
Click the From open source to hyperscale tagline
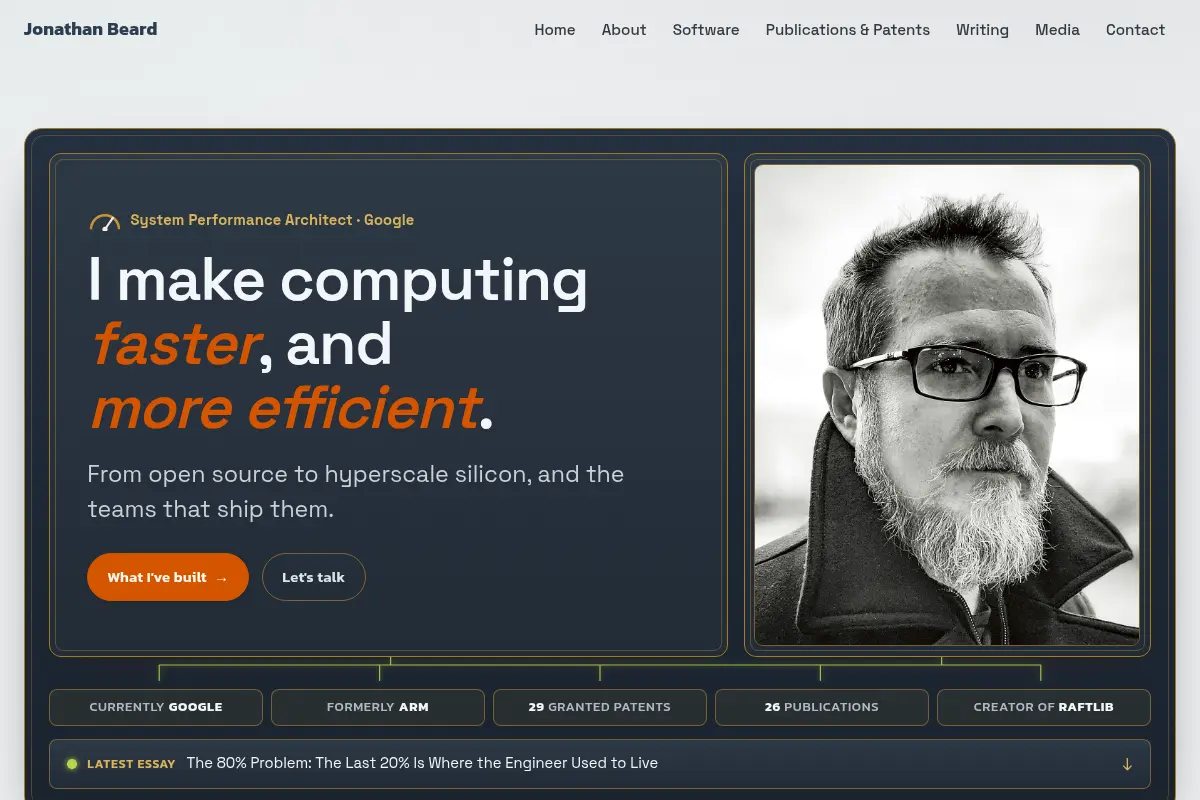(x=356, y=491)
